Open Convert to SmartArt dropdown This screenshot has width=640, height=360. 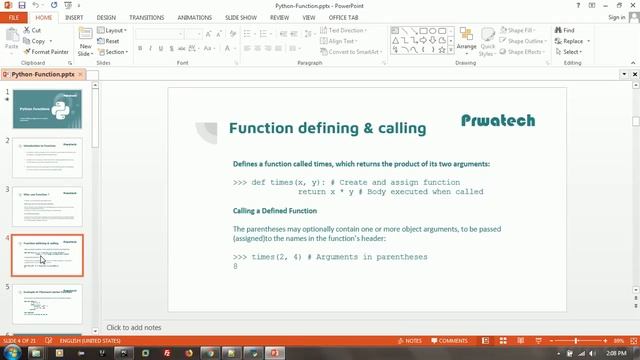coord(351,52)
